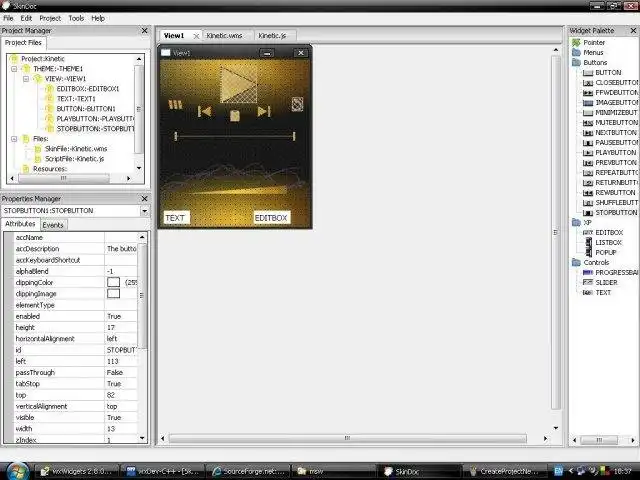Image resolution: width=640 pixels, height=480 pixels.
Task: Collapse the THEME:-THEME1 tree node
Action: tap(14, 69)
